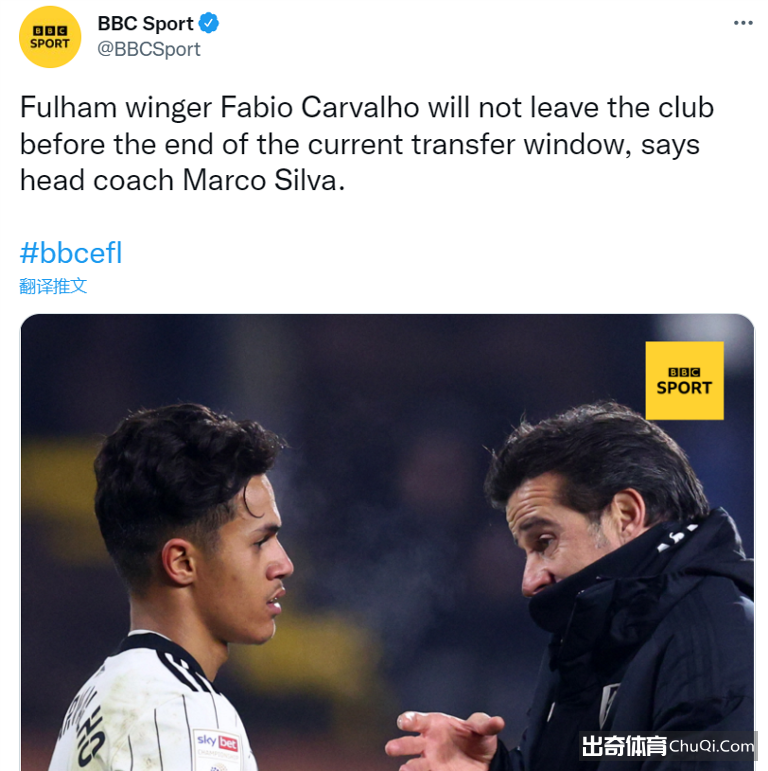Image resolution: width=768 pixels, height=771 pixels.
Task: Click the ChuQi.Com watermark text
Action: point(711,746)
